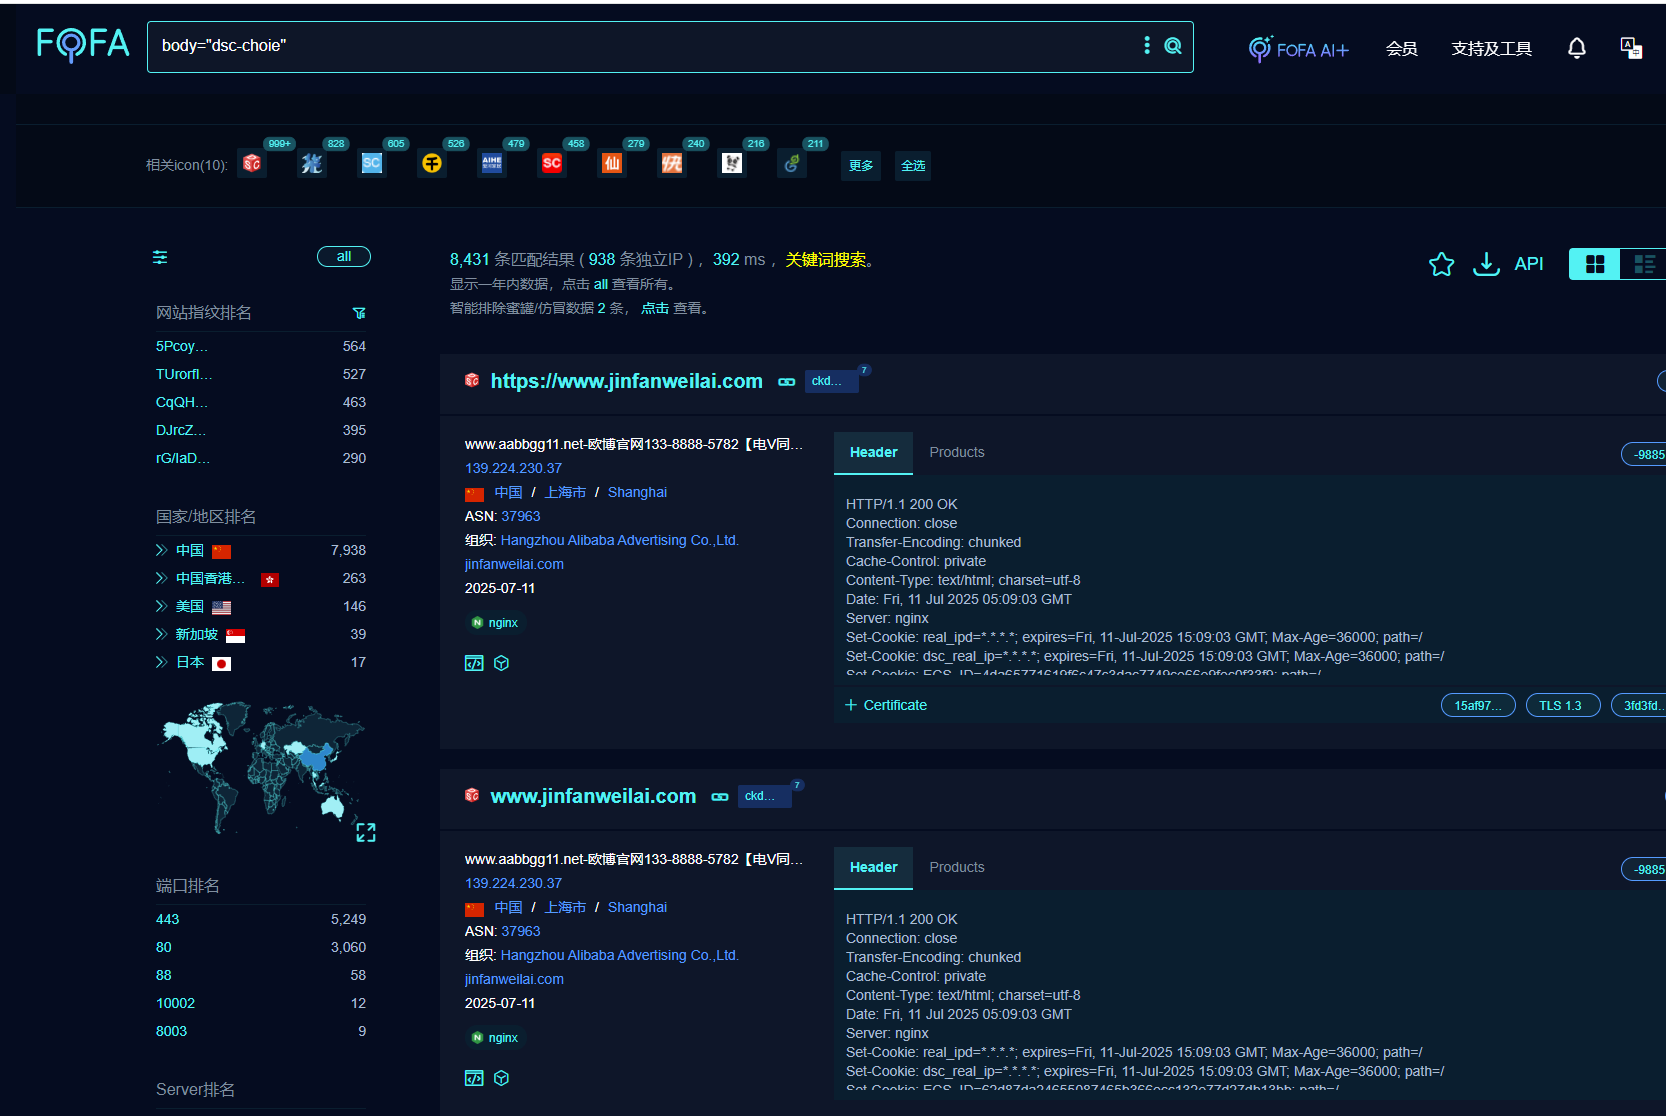Select the AIME icon with 479 badge

point(492,163)
